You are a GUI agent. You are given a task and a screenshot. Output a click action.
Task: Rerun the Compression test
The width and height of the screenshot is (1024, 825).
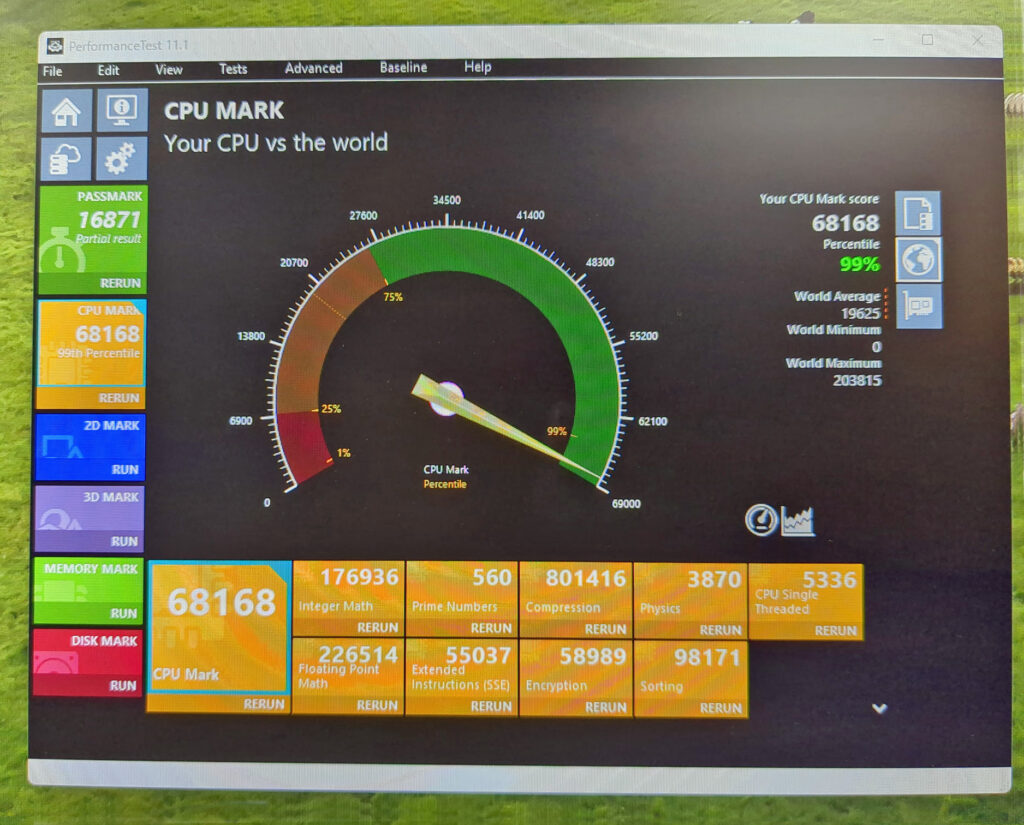coord(605,629)
